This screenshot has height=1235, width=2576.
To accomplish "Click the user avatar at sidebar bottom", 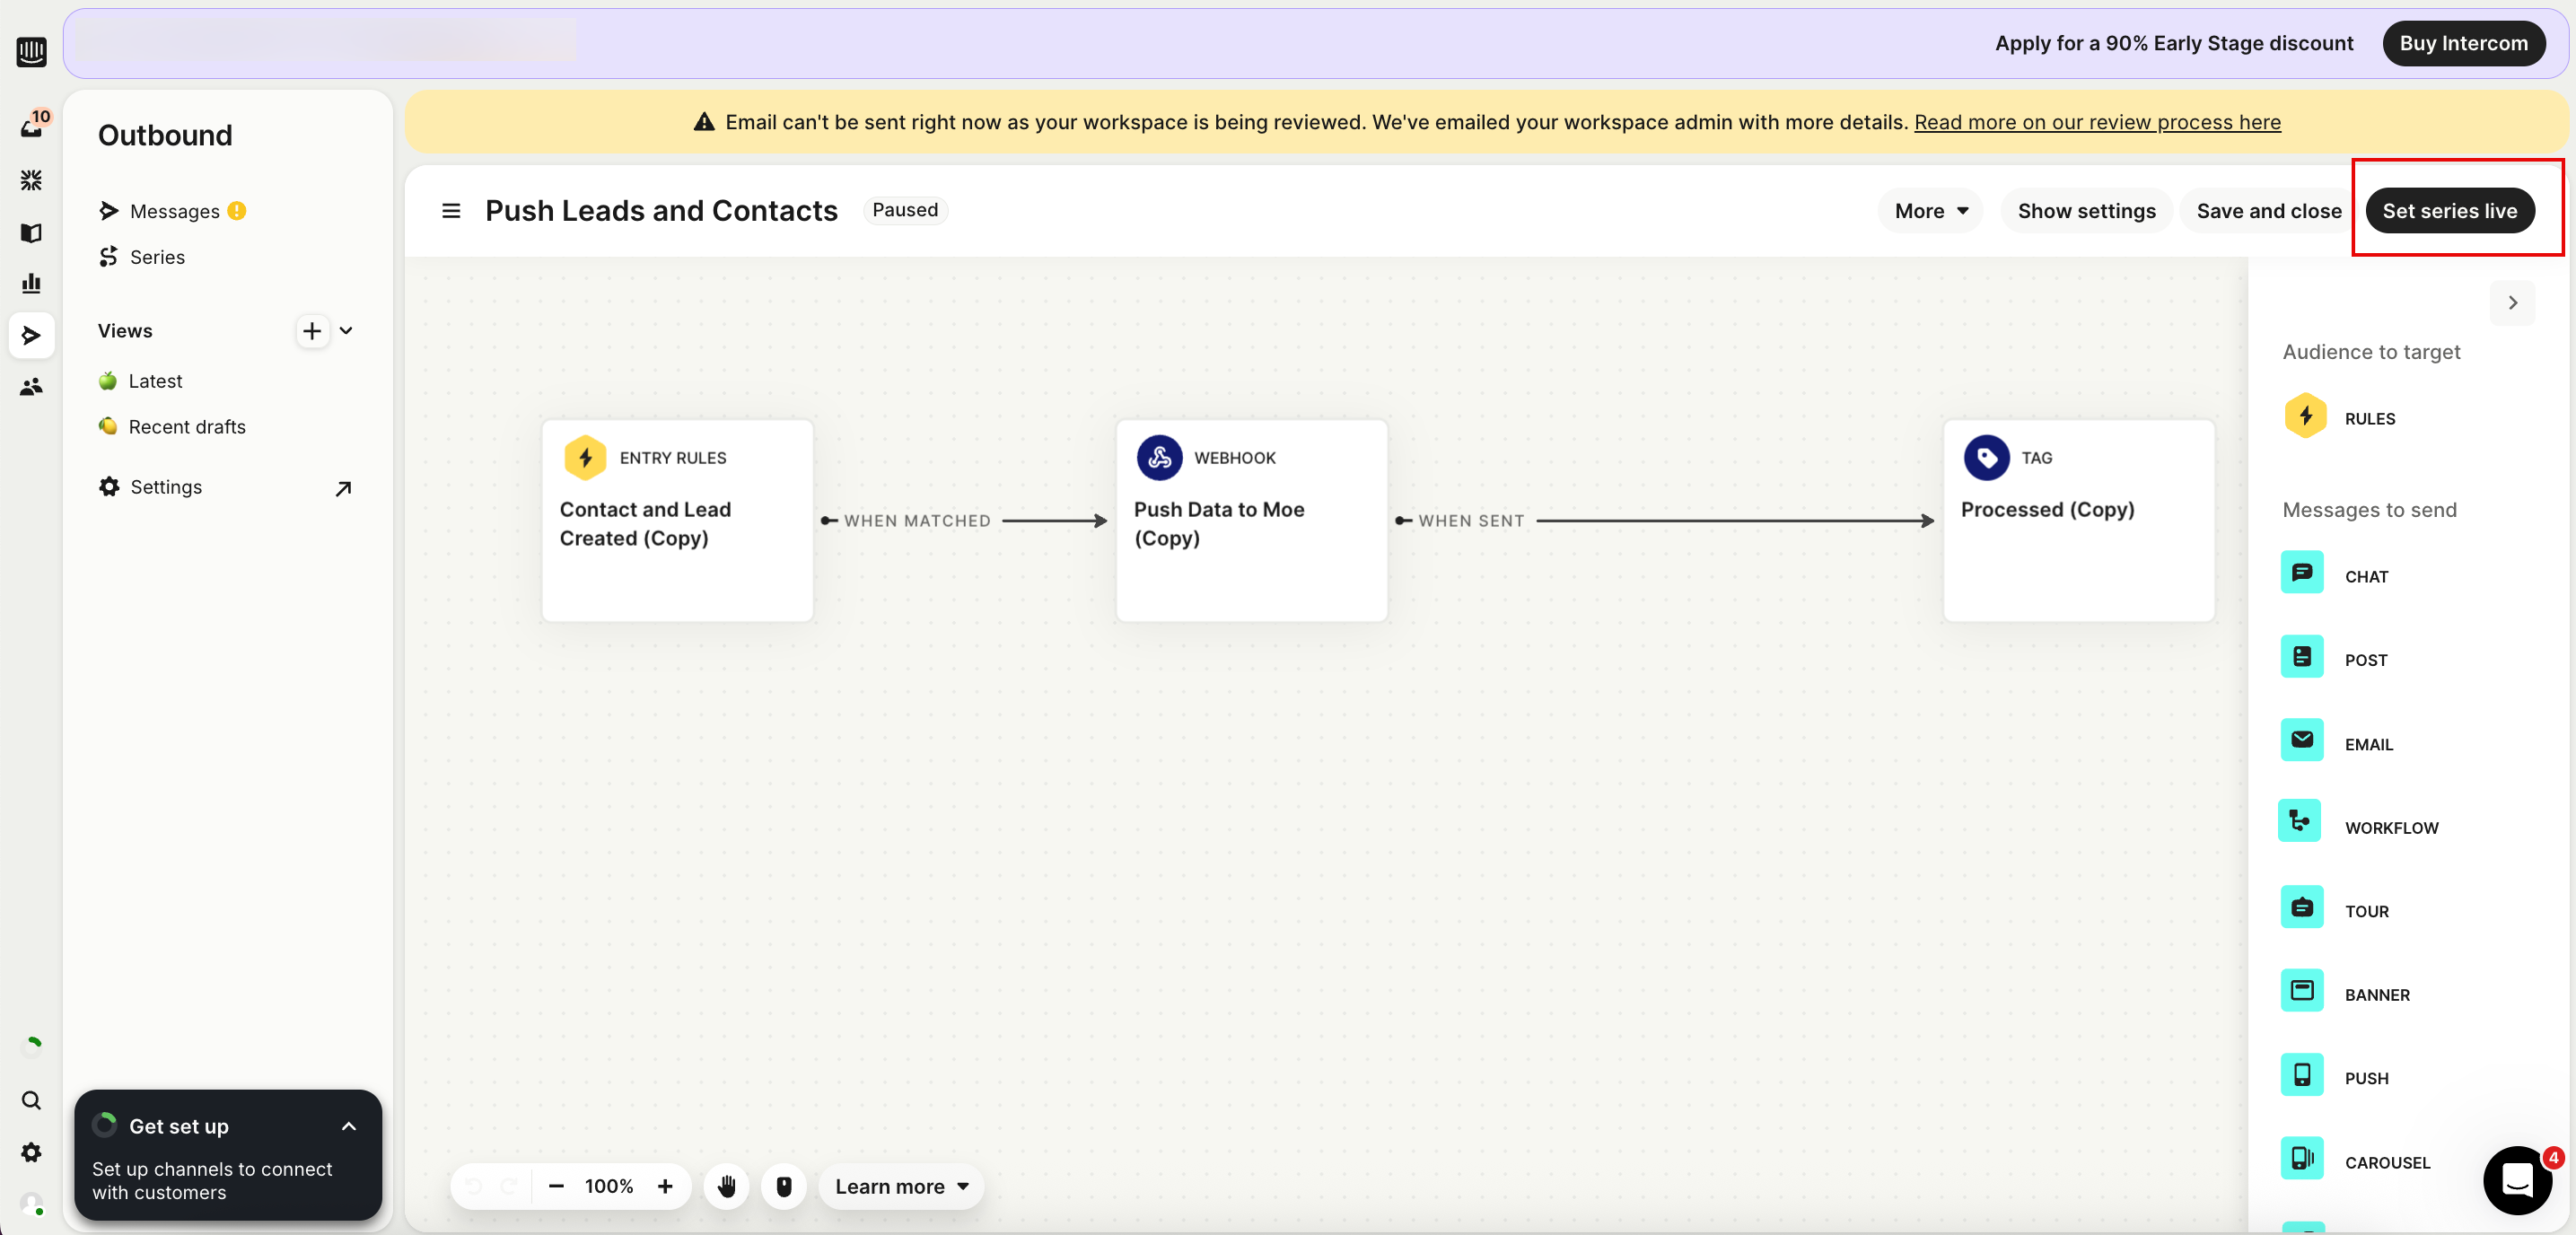I will click(32, 1204).
